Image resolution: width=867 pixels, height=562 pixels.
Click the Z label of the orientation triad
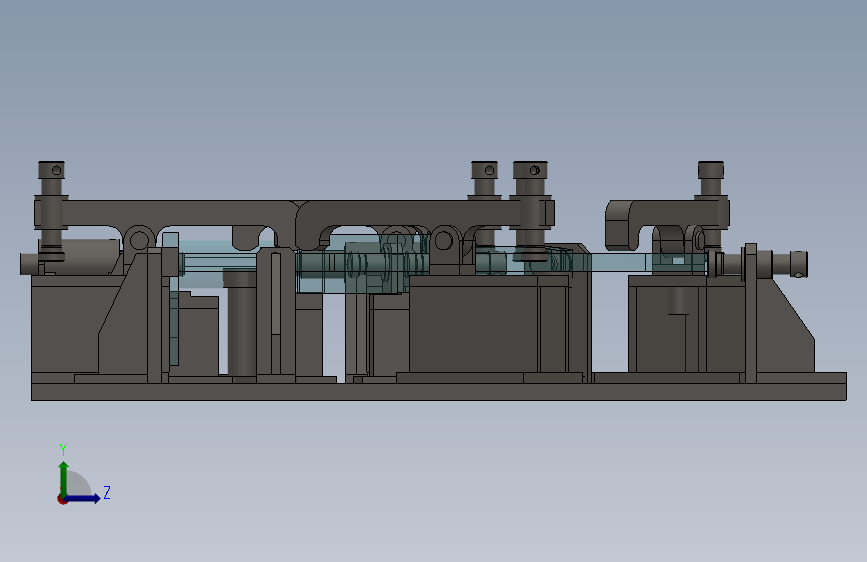point(107,492)
